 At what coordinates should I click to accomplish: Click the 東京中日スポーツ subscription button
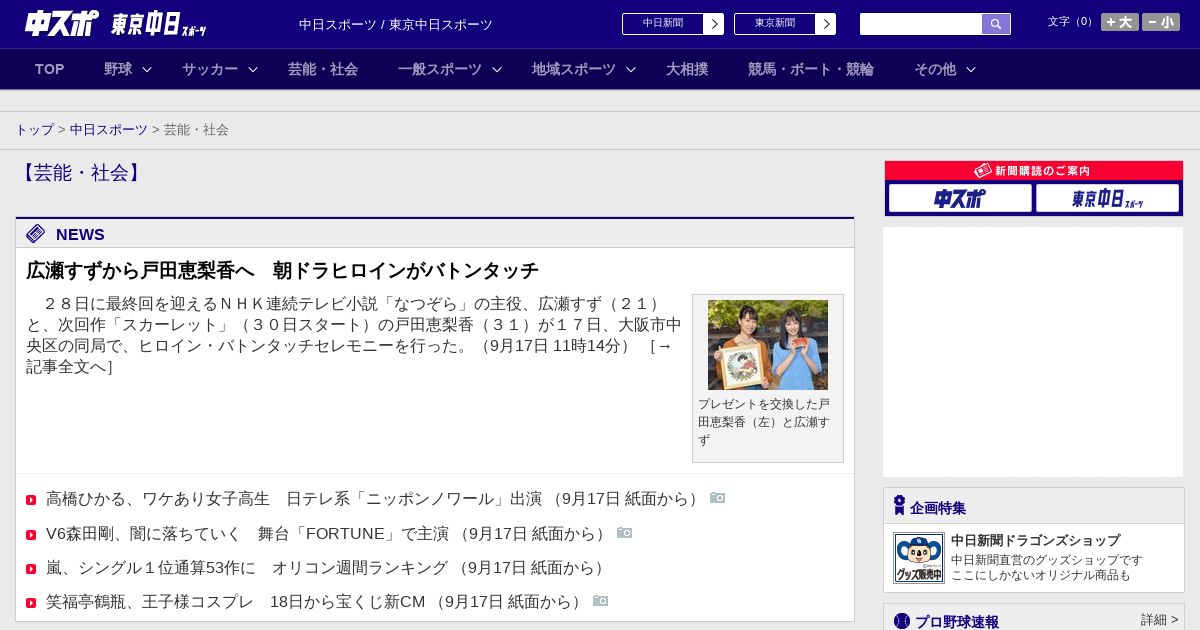point(1108,198)
